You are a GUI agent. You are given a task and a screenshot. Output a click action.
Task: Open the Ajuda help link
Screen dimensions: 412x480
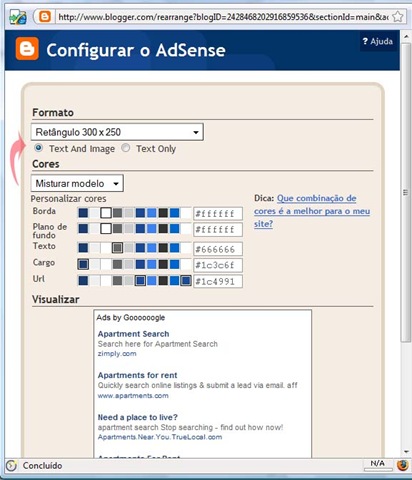[378, 41]
